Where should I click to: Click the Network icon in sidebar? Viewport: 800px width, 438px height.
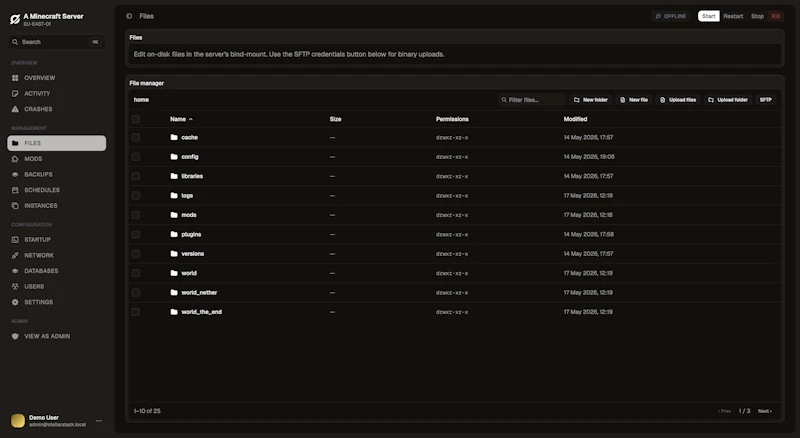pos(15,255)
